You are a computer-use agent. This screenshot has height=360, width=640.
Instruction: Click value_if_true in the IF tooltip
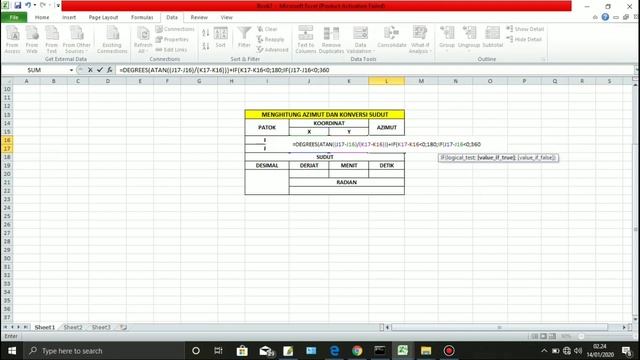click(496, 158)
